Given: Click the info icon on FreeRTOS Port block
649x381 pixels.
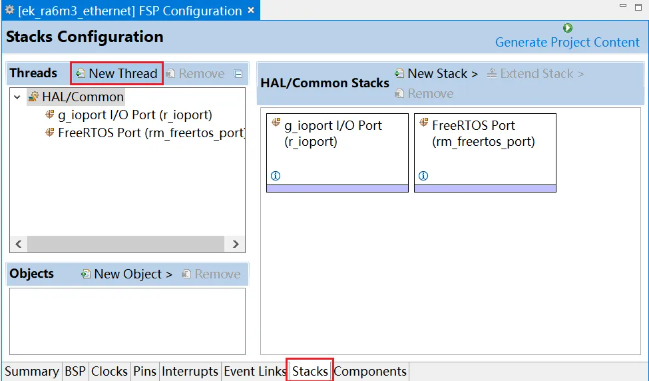Looking at the screenshot, I should (423, 176).
